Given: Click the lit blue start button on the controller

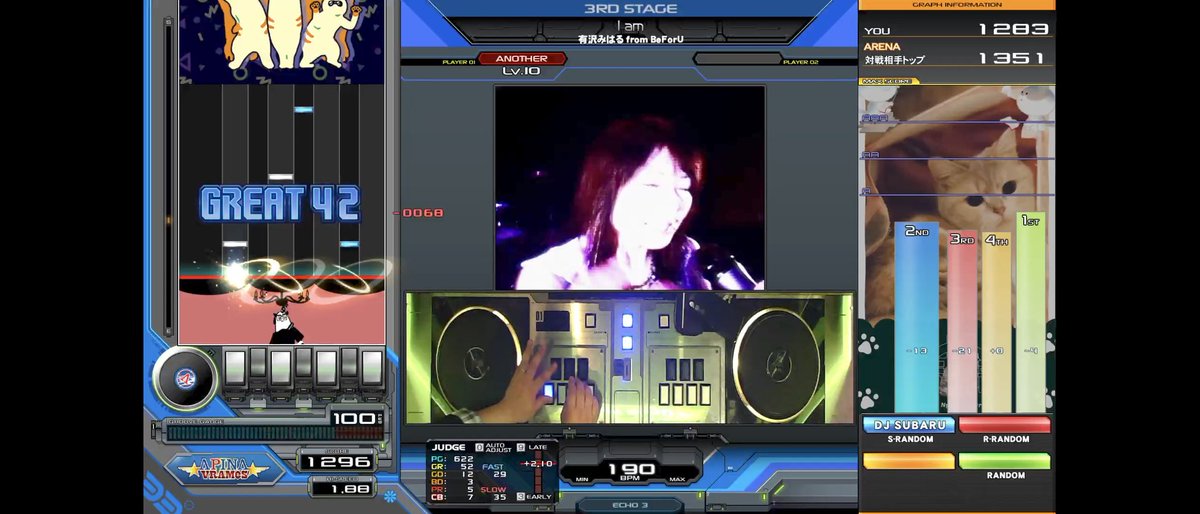Looking at the screenshot, I should pos(627,321).
